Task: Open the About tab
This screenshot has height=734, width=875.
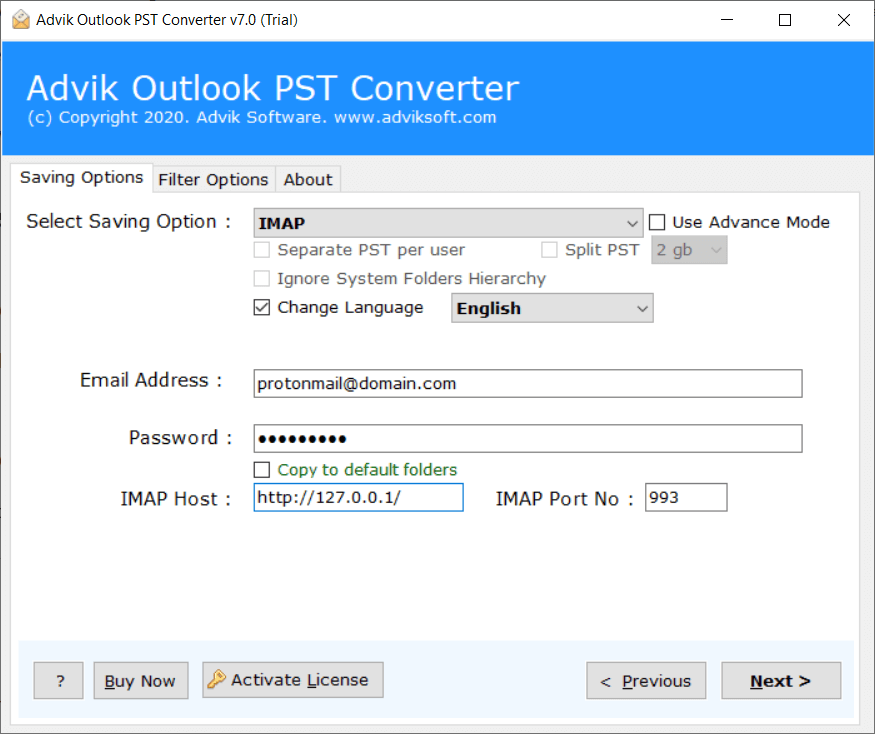Action: (x=307, y=180)
